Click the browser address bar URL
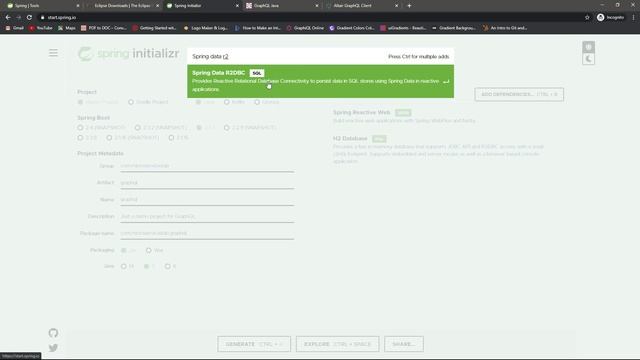This screenshot has height=360, width=640. 62,18
